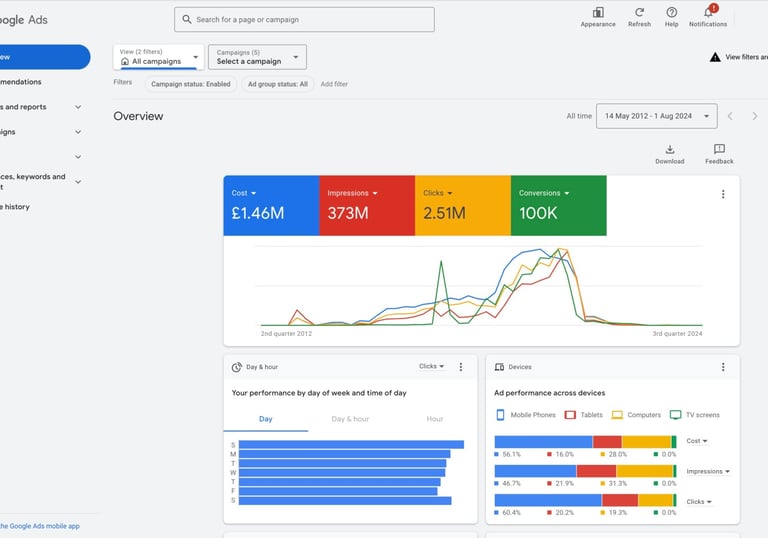Click the Wednesday bar in the day chart

coord(342,473)
